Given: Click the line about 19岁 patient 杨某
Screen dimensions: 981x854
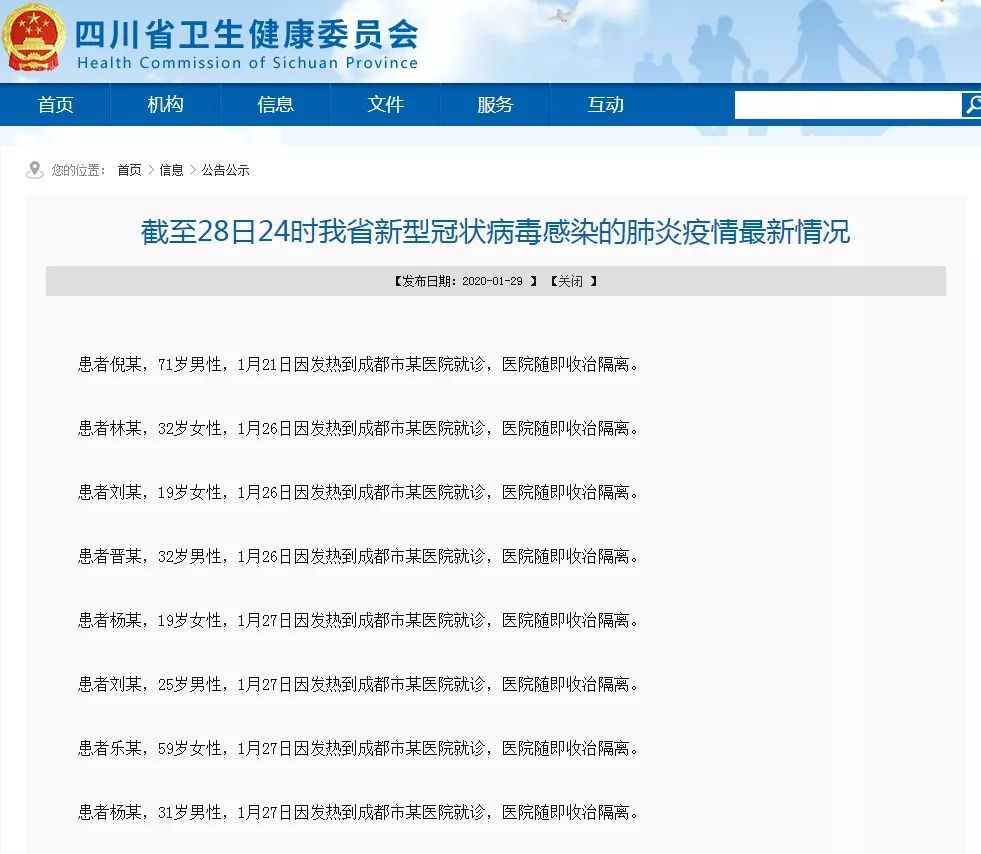Looking at the screenshot, I should pyautogui.click(x=358, y=621).
